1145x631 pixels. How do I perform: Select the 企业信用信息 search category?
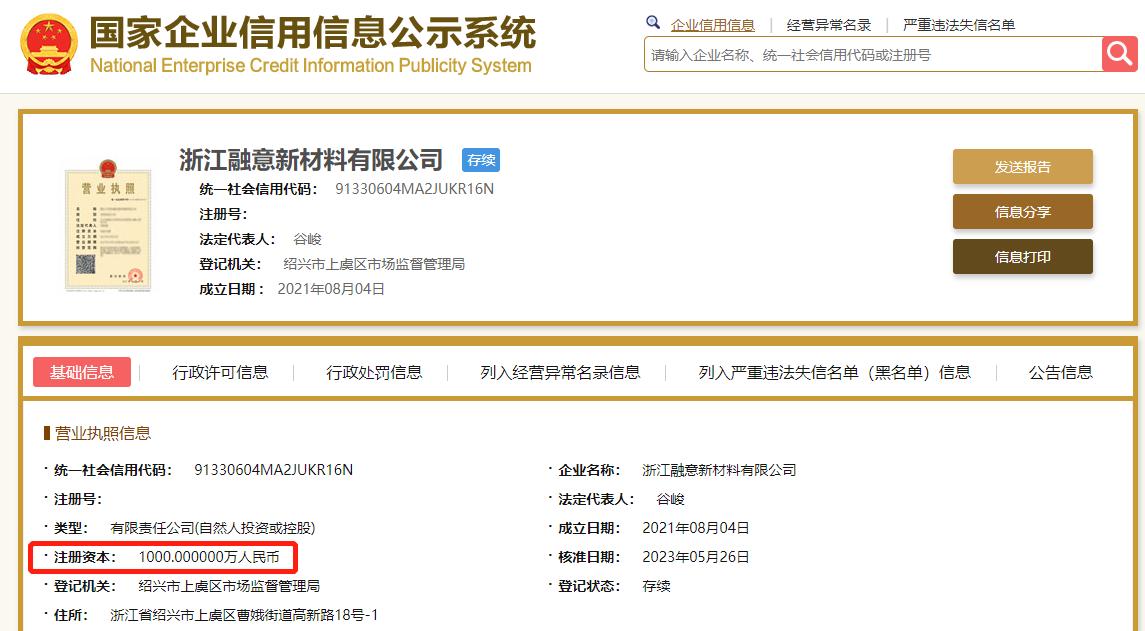pyautogui.click(x=712, y=25)
